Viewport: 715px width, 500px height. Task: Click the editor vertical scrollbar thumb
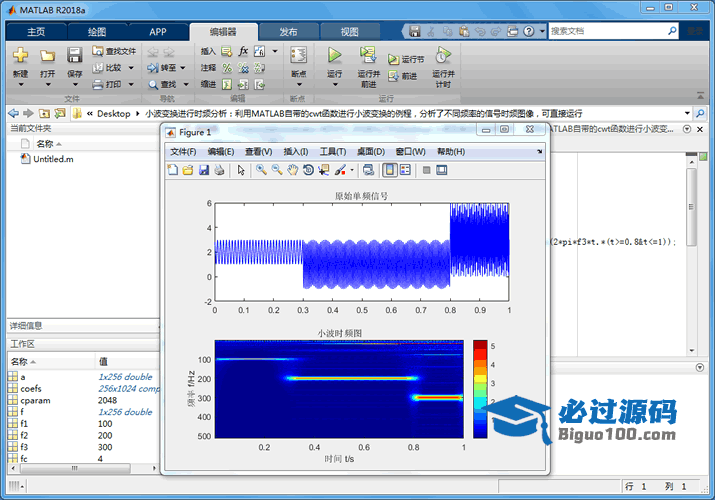pos(691,207)
